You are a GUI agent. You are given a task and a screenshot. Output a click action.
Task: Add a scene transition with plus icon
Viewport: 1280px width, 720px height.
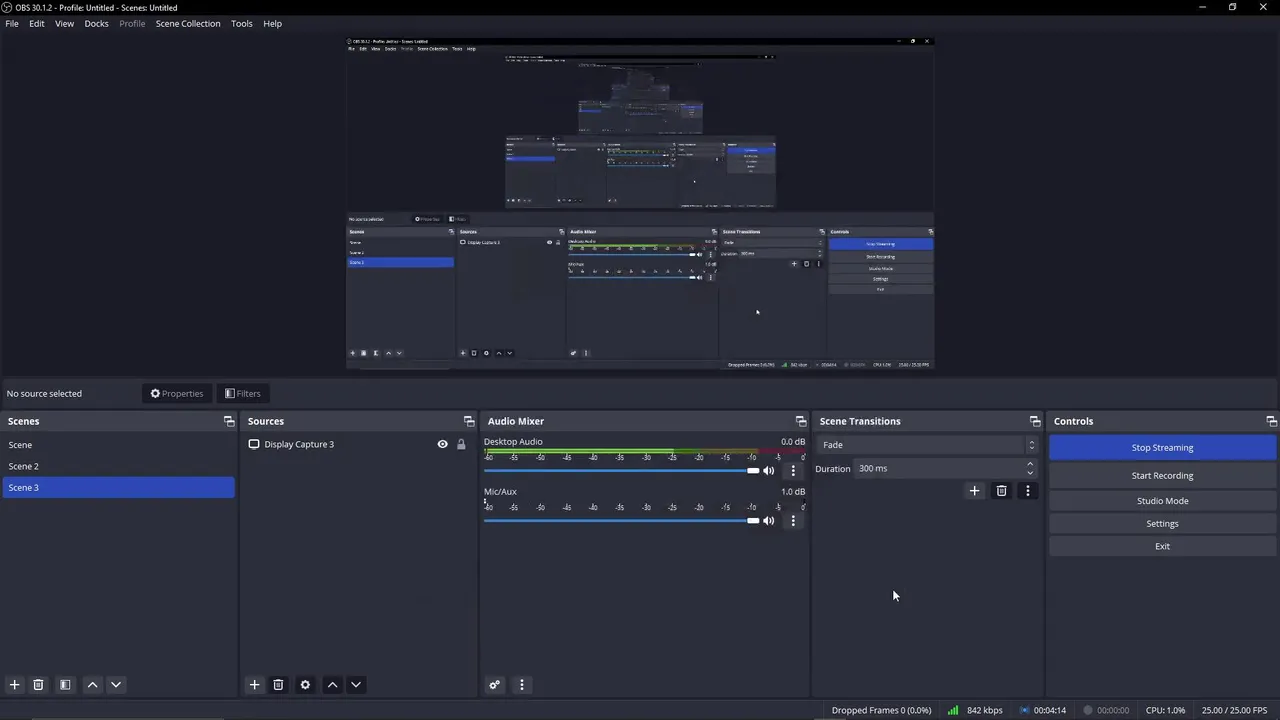[974, 490]
